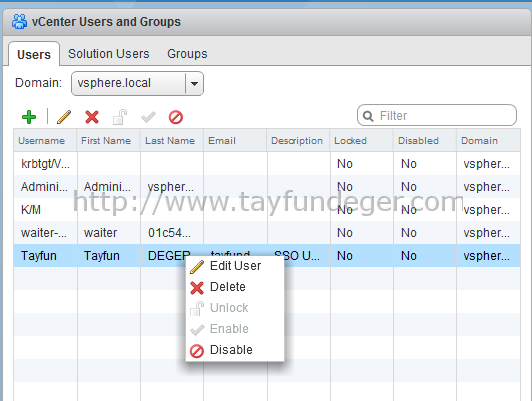Sort by the Disabled column header
Image resolution: width=532 pixels, height=401 pixels.
pos(425,140)
